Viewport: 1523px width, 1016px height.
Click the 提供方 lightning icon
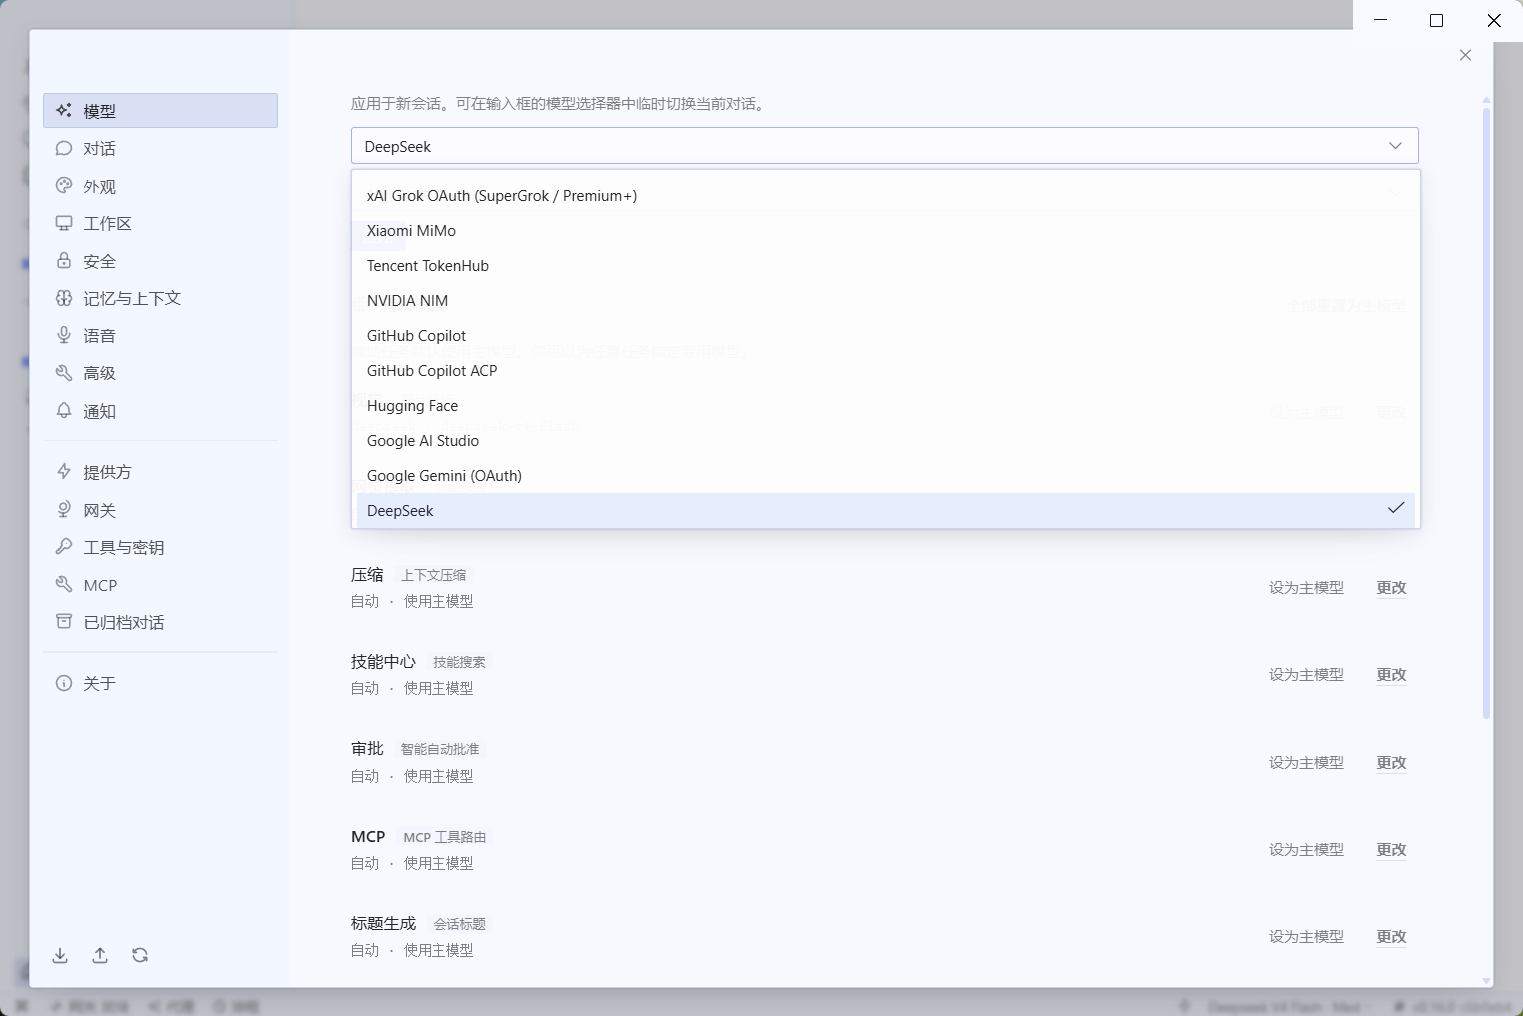64,471
